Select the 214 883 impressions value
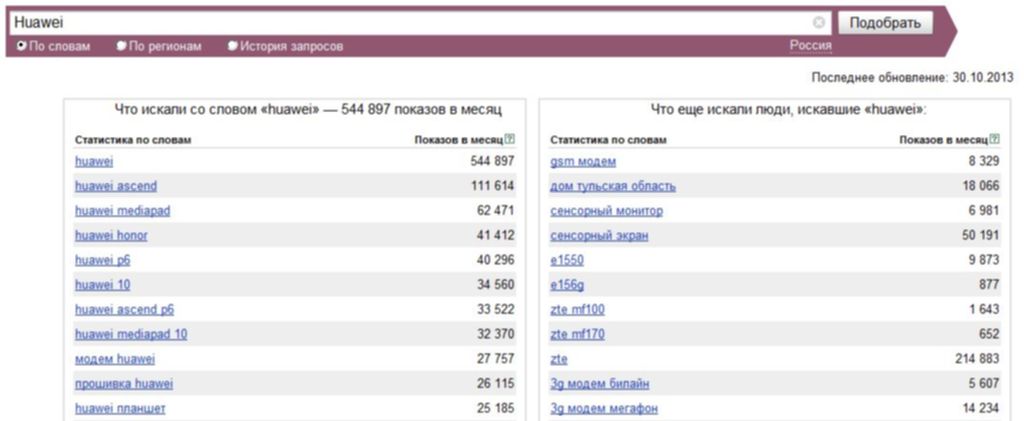 coord(977,359)
